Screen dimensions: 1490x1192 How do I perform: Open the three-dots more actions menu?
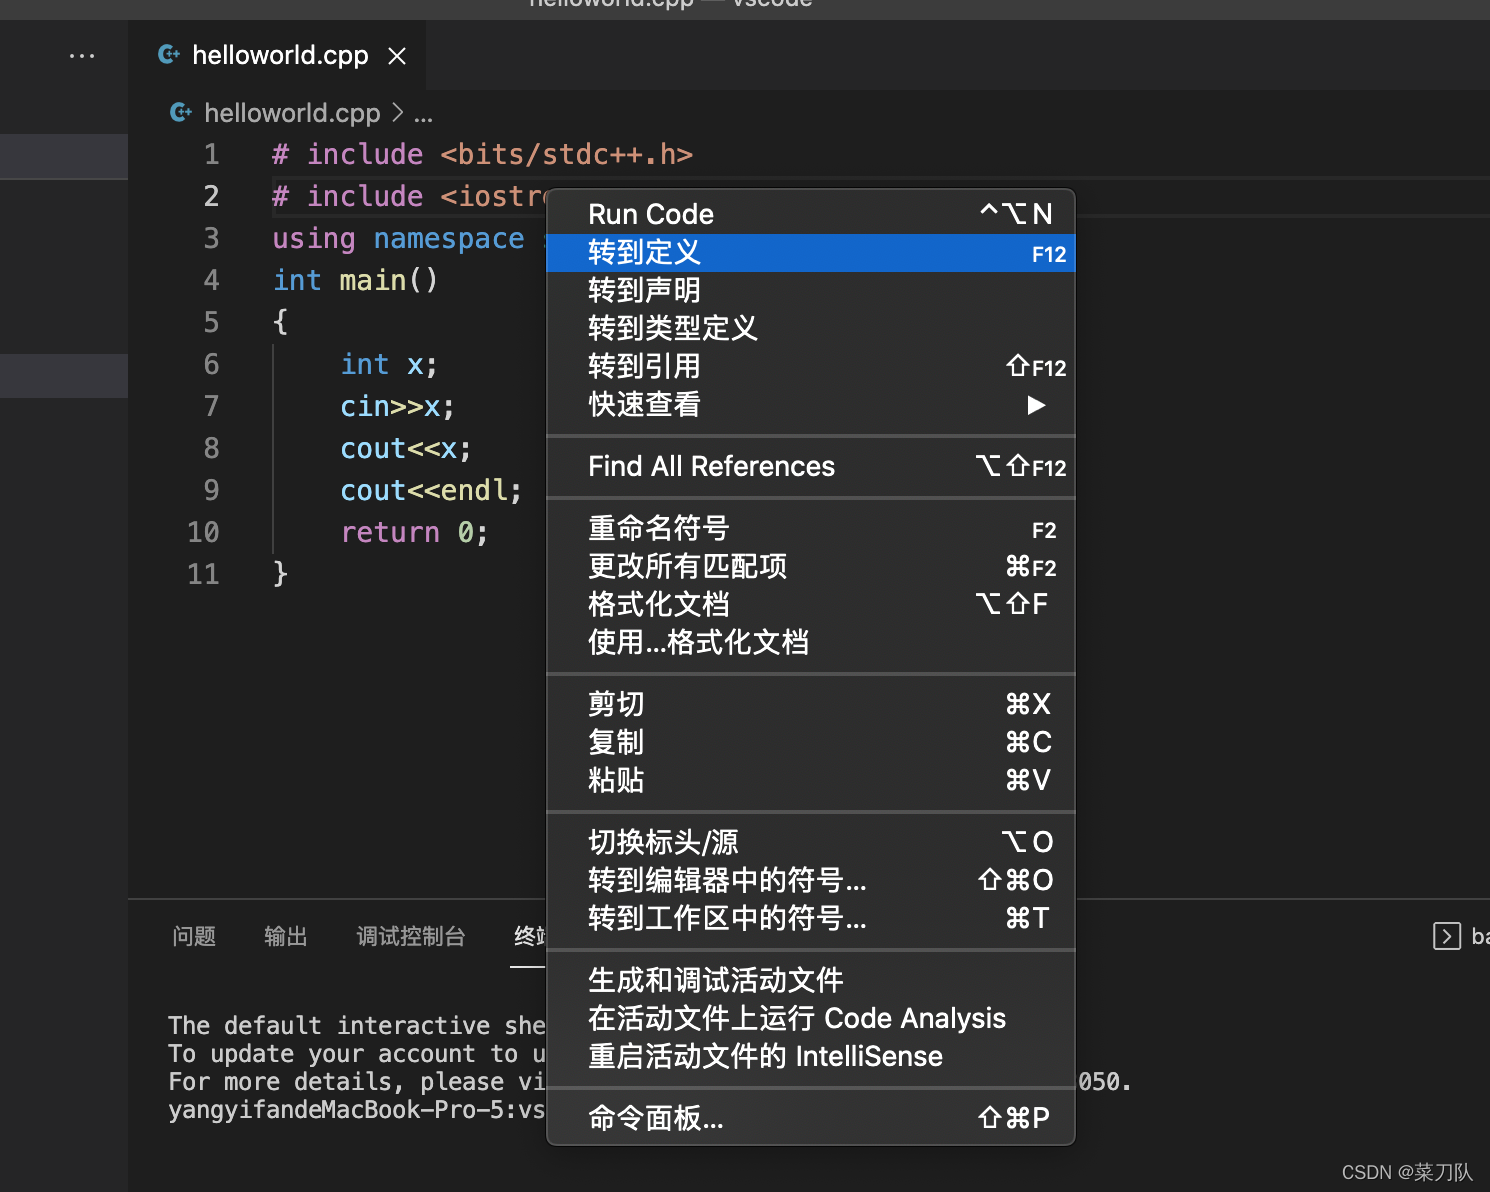click(x=82, y=56)
